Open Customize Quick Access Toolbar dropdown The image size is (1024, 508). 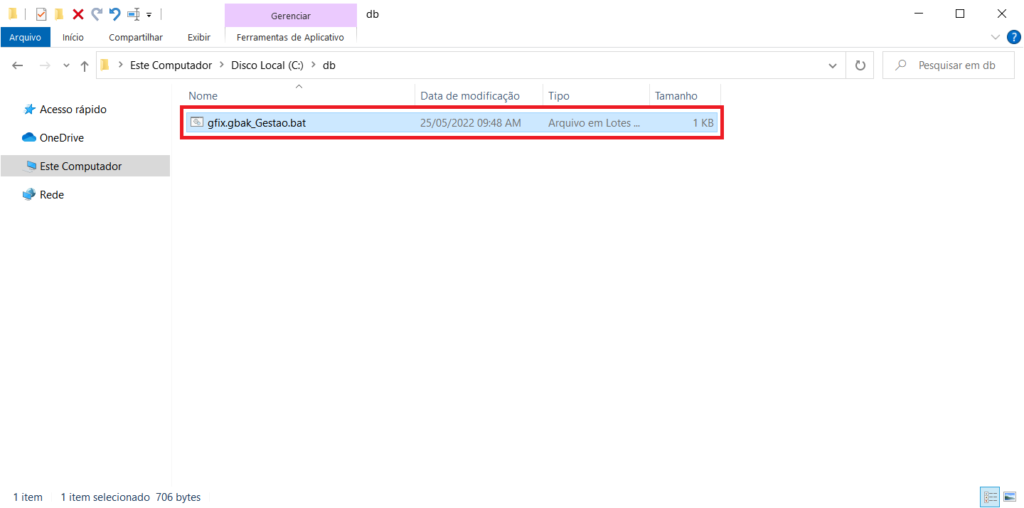tap(149, 15)
